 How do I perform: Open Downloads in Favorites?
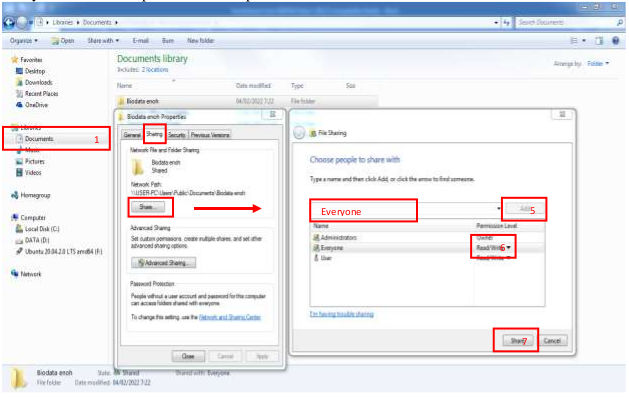34,82
